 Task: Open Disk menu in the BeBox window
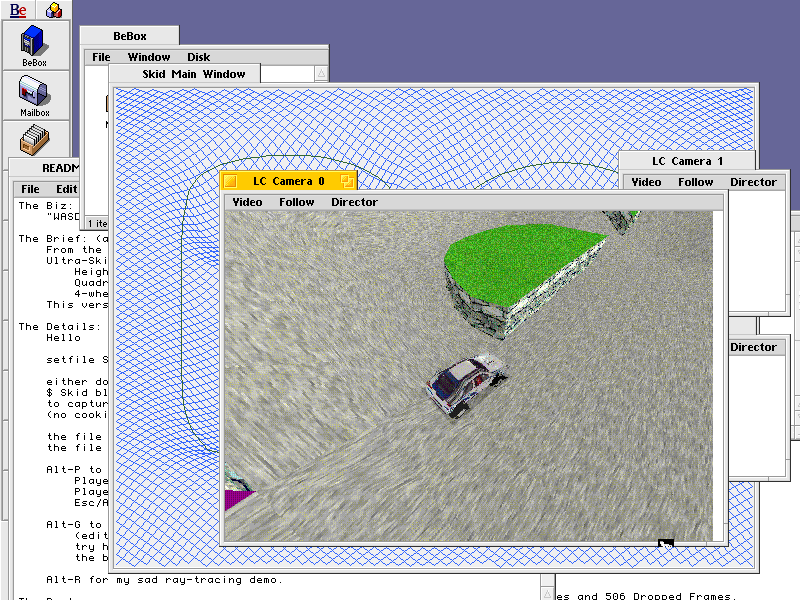point(198,57)
